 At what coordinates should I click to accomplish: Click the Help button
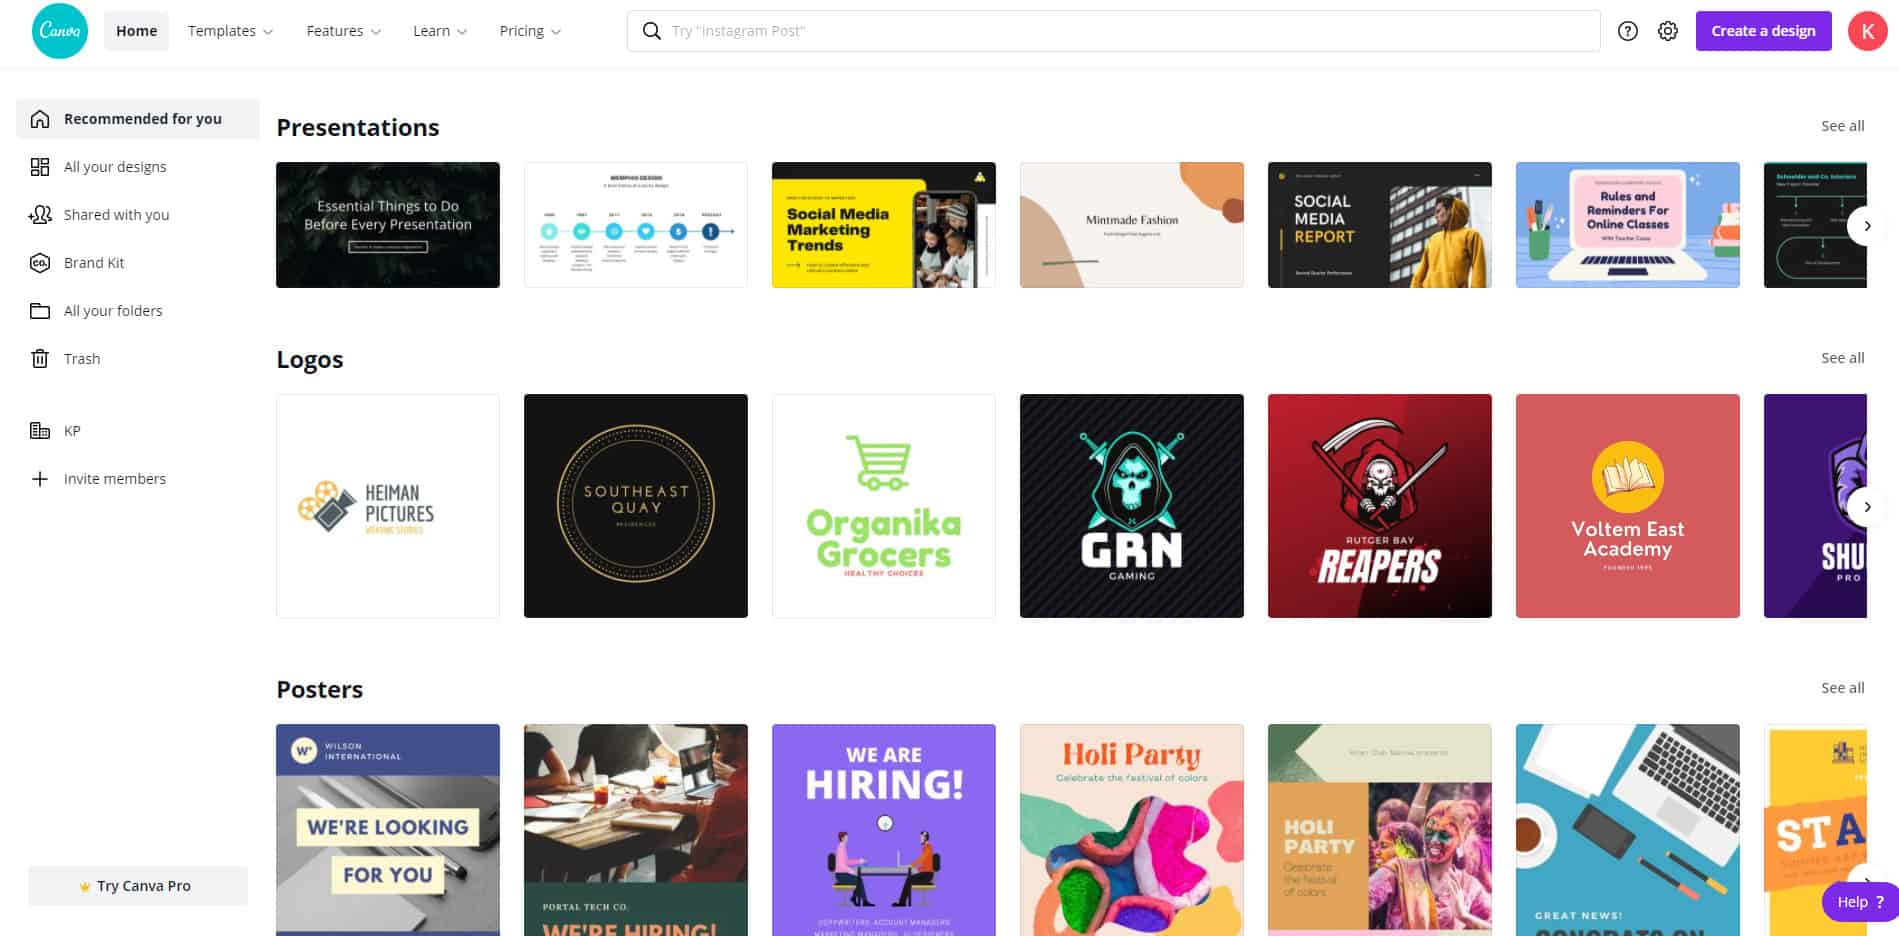pyautogui.click(x=1860, y=902)
